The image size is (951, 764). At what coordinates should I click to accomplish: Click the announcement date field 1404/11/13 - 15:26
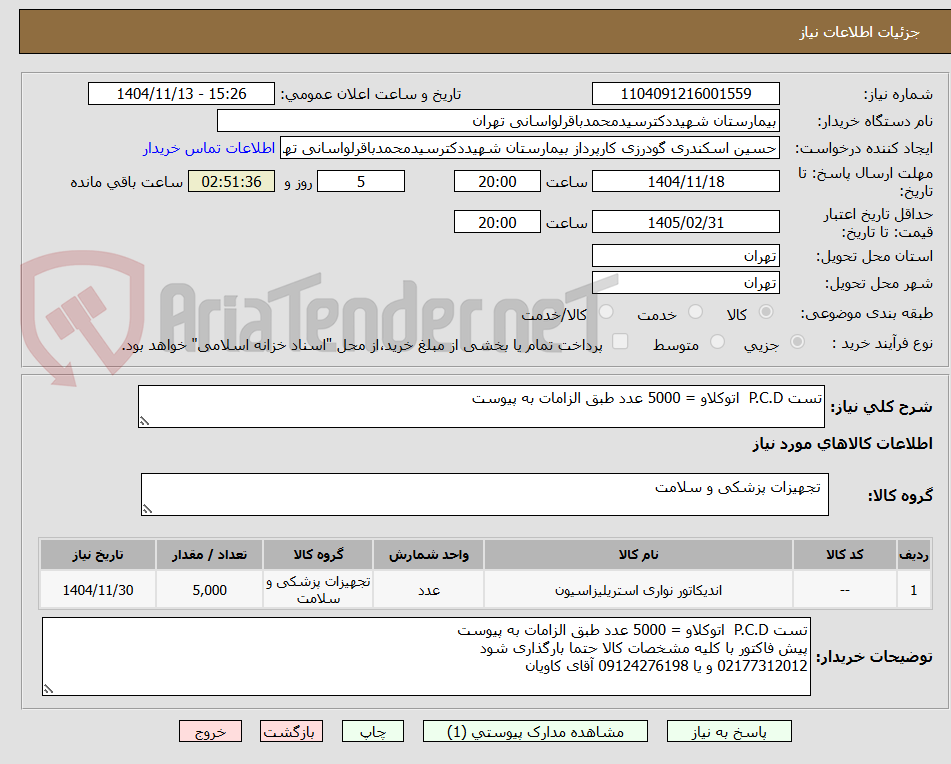pyautogui.click(x=181, y=94)
